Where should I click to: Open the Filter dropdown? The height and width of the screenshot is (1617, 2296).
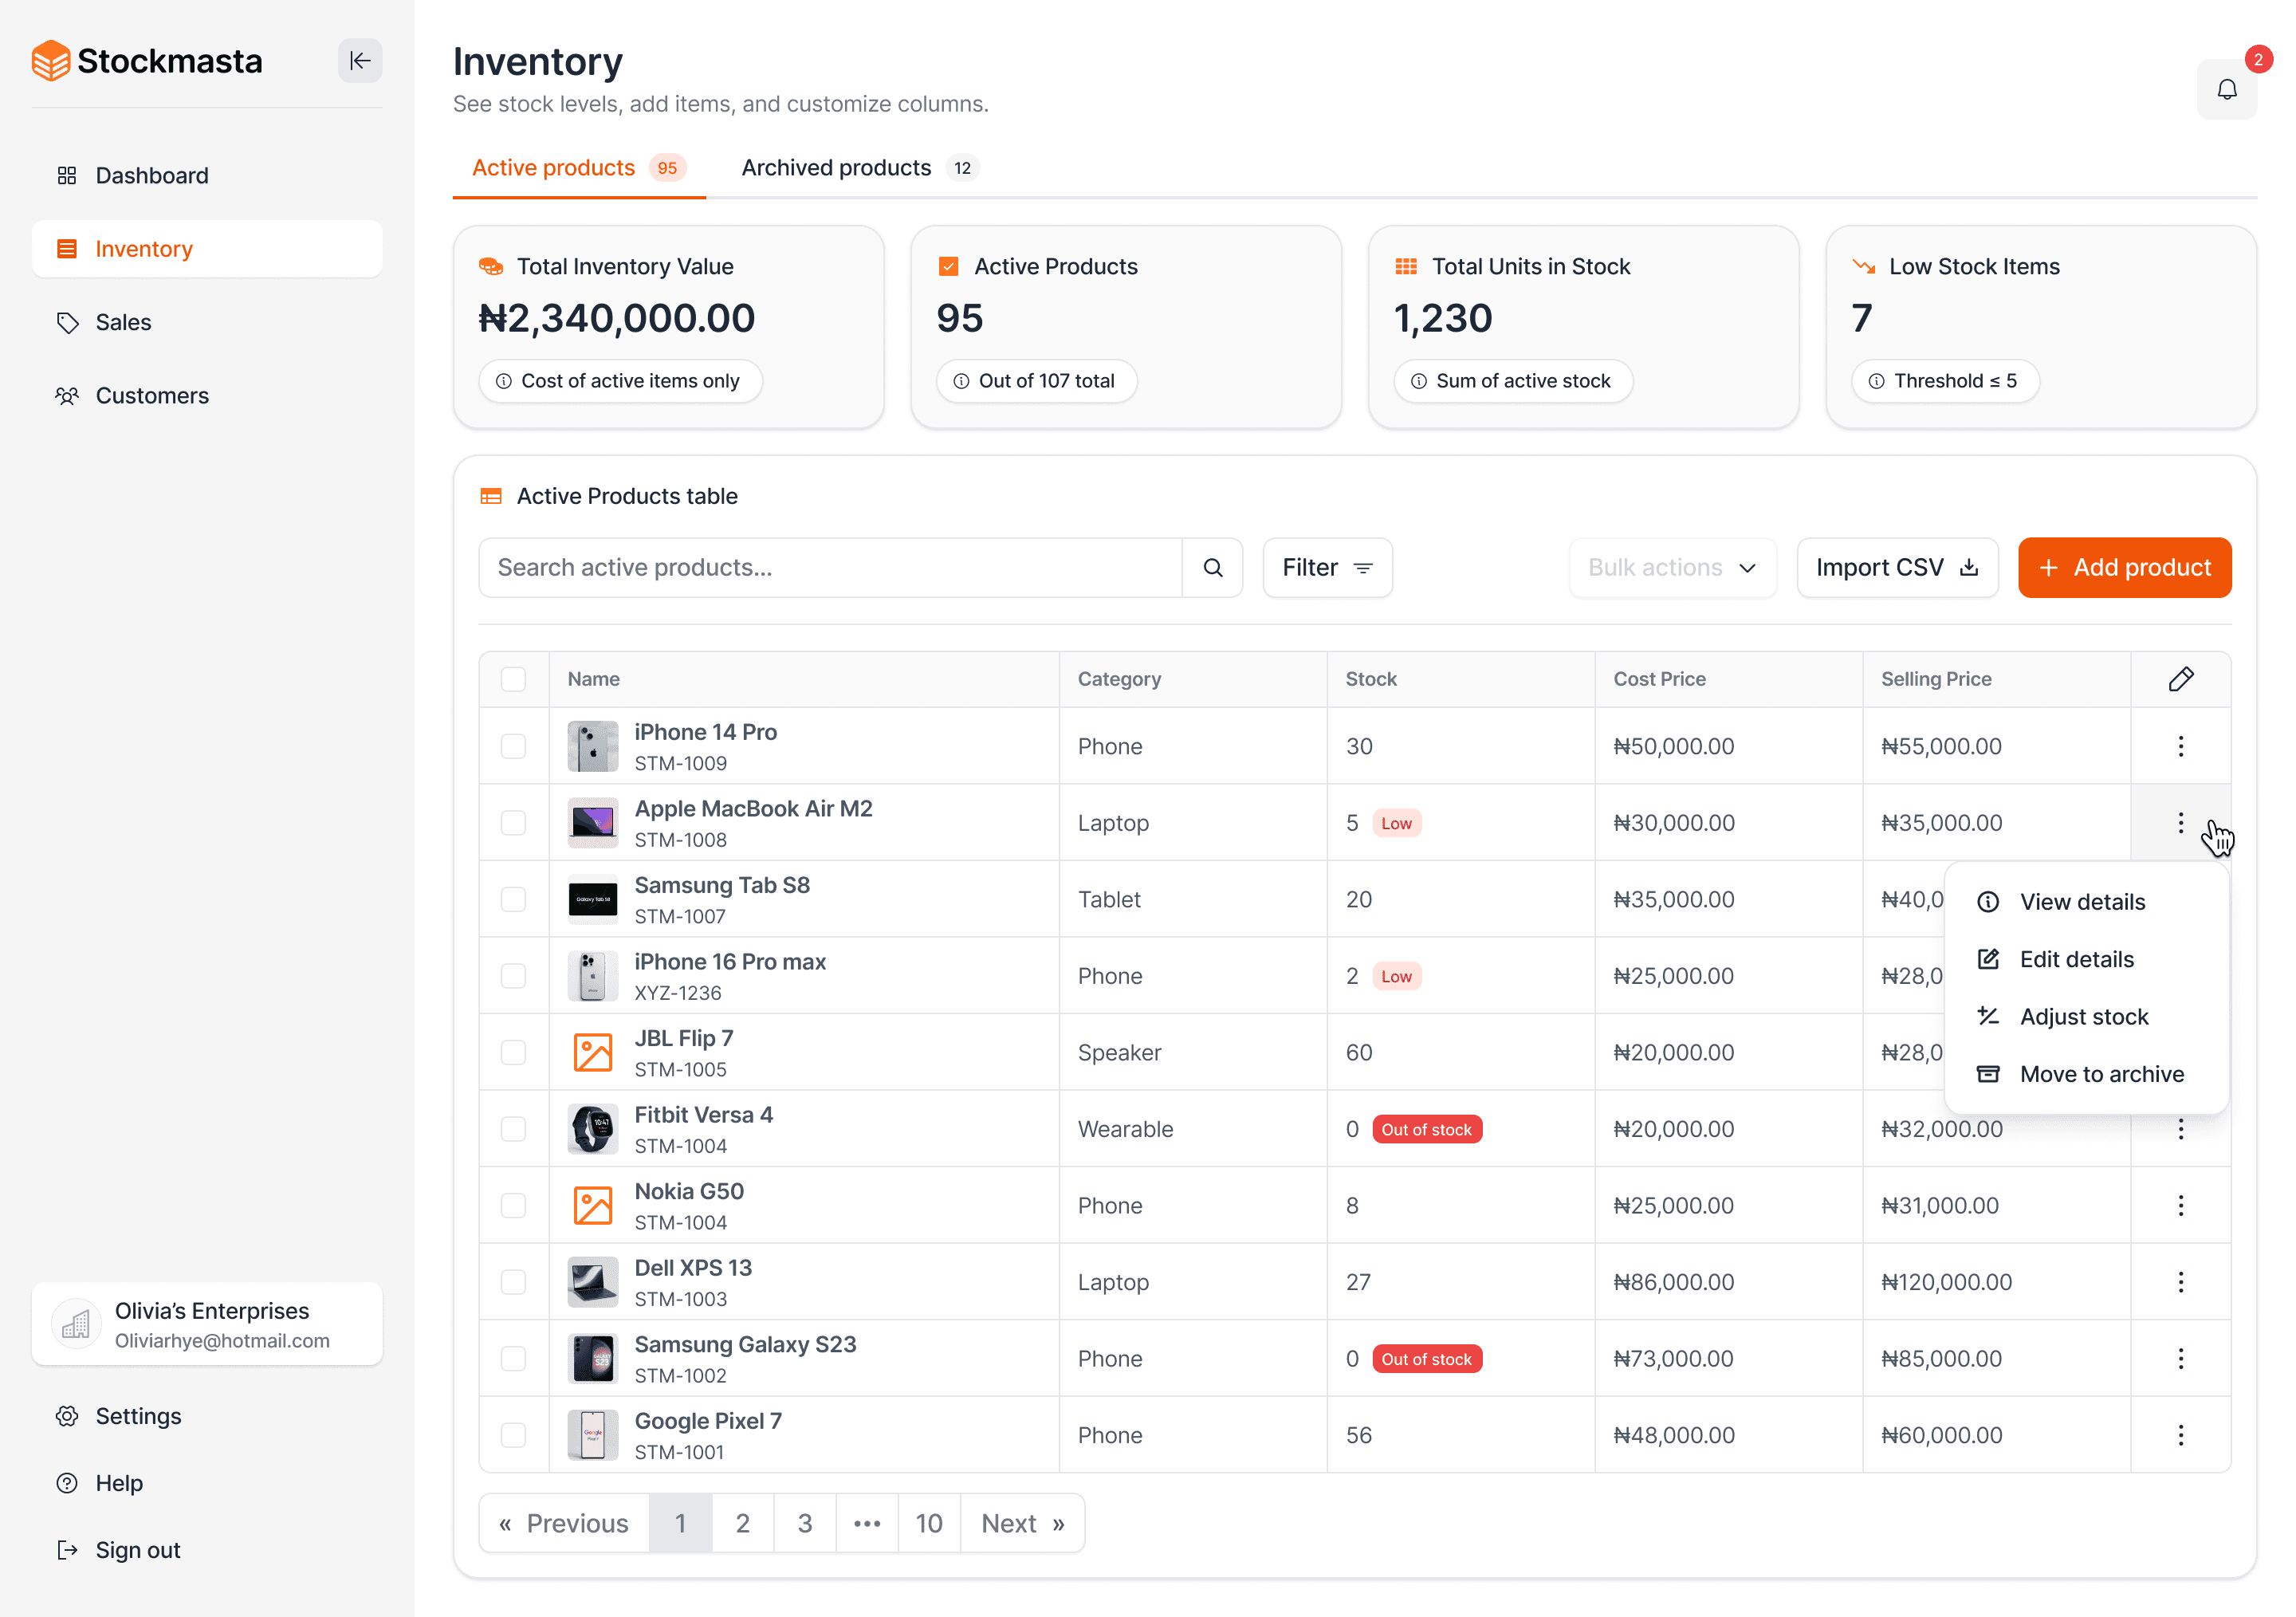pyautogui.click(x=1327, y=568)
